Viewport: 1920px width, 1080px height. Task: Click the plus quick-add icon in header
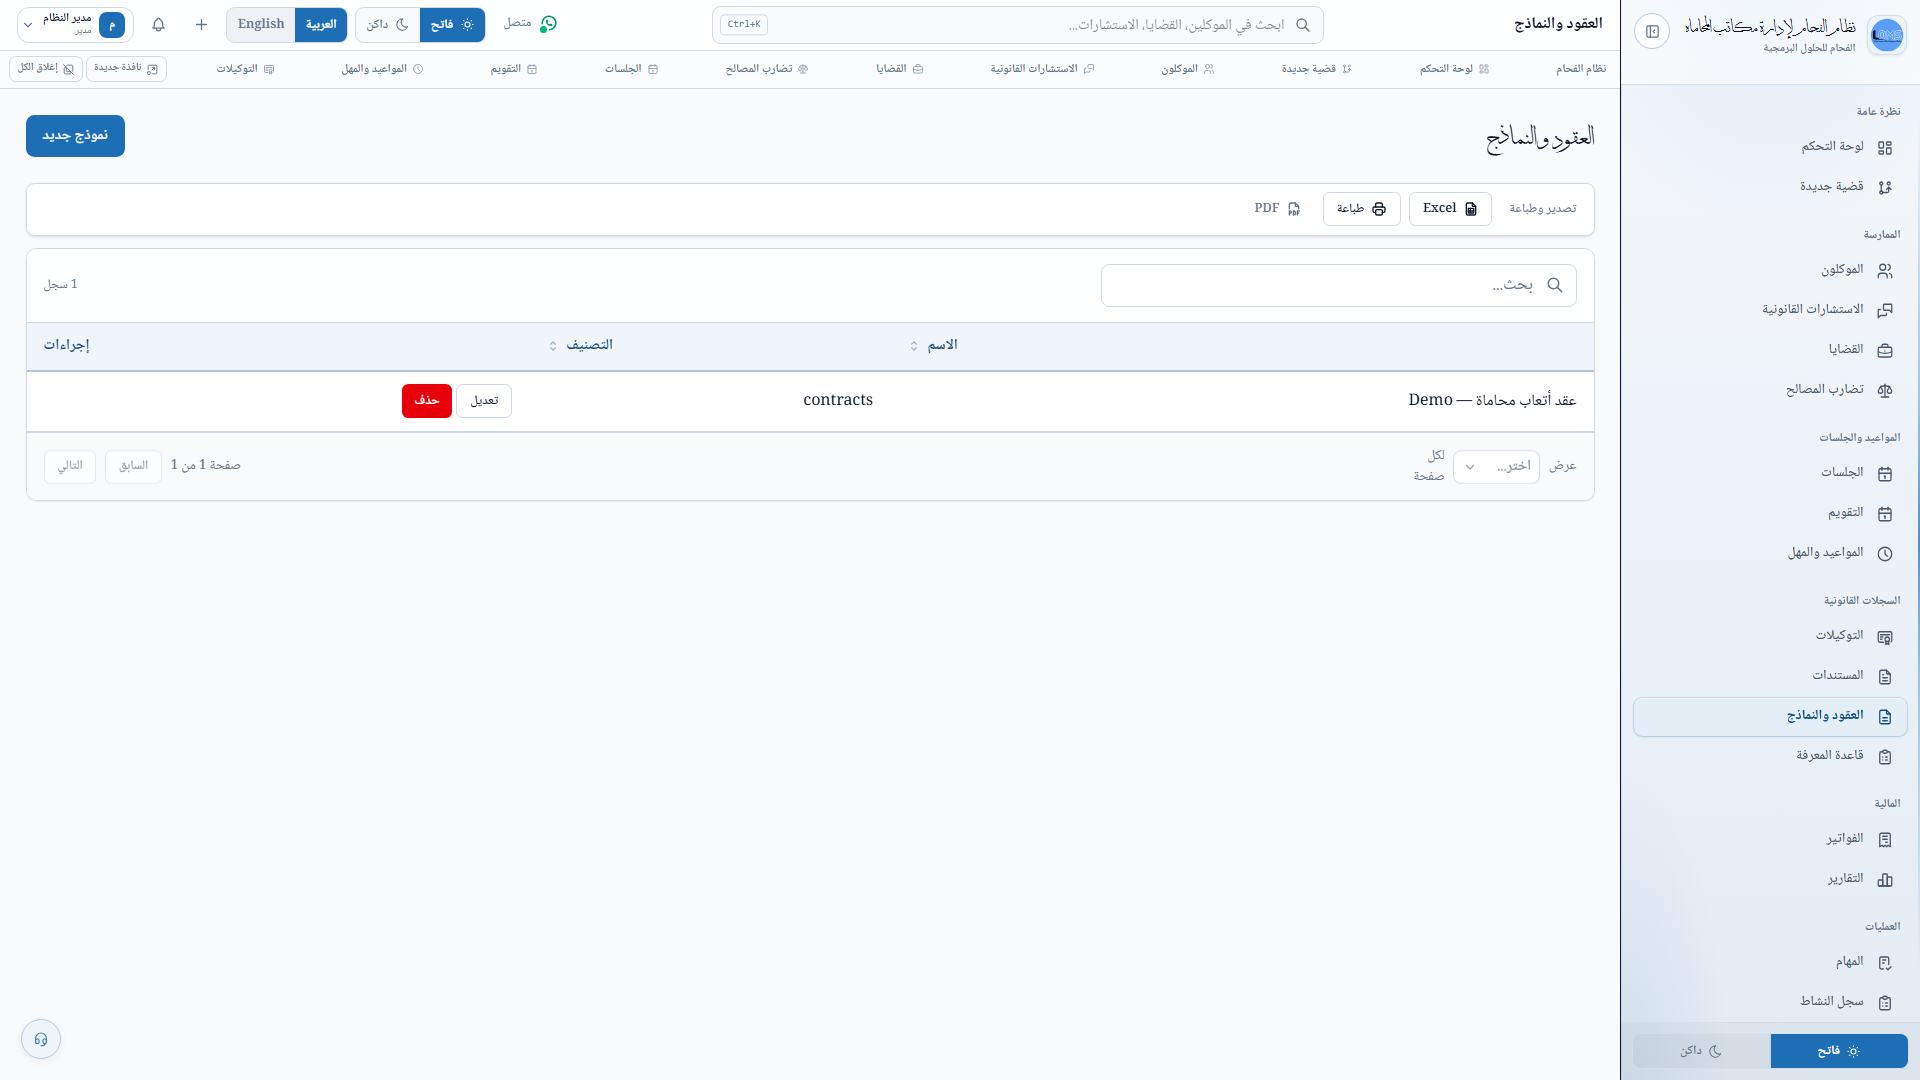tap(201, 24)
